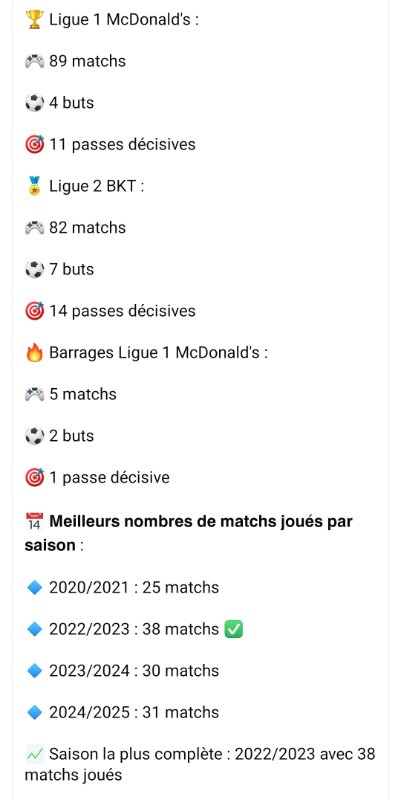This screenshot has height=800, width=401.
Task: Click the soccer ball beside 7 buts
Action: coord(34,269)
